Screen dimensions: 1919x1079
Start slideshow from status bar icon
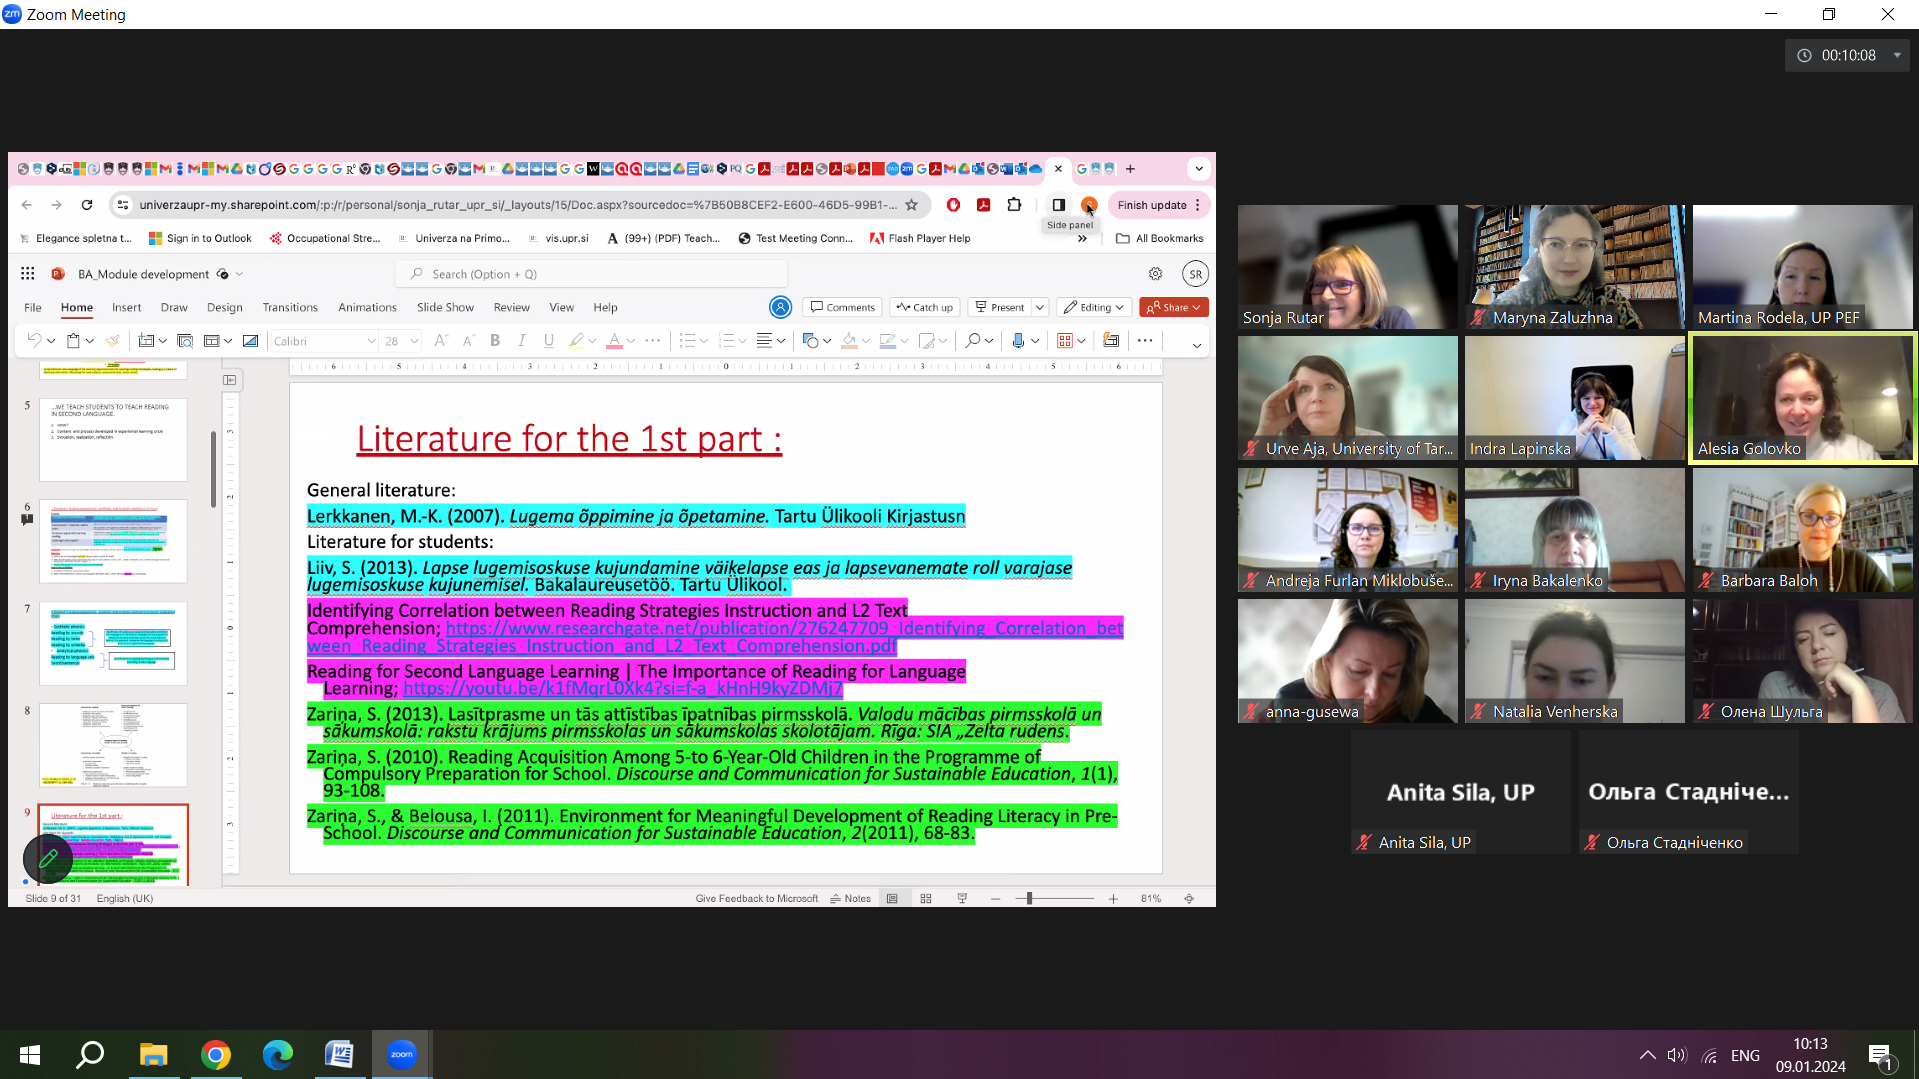[x=962, y=899]
